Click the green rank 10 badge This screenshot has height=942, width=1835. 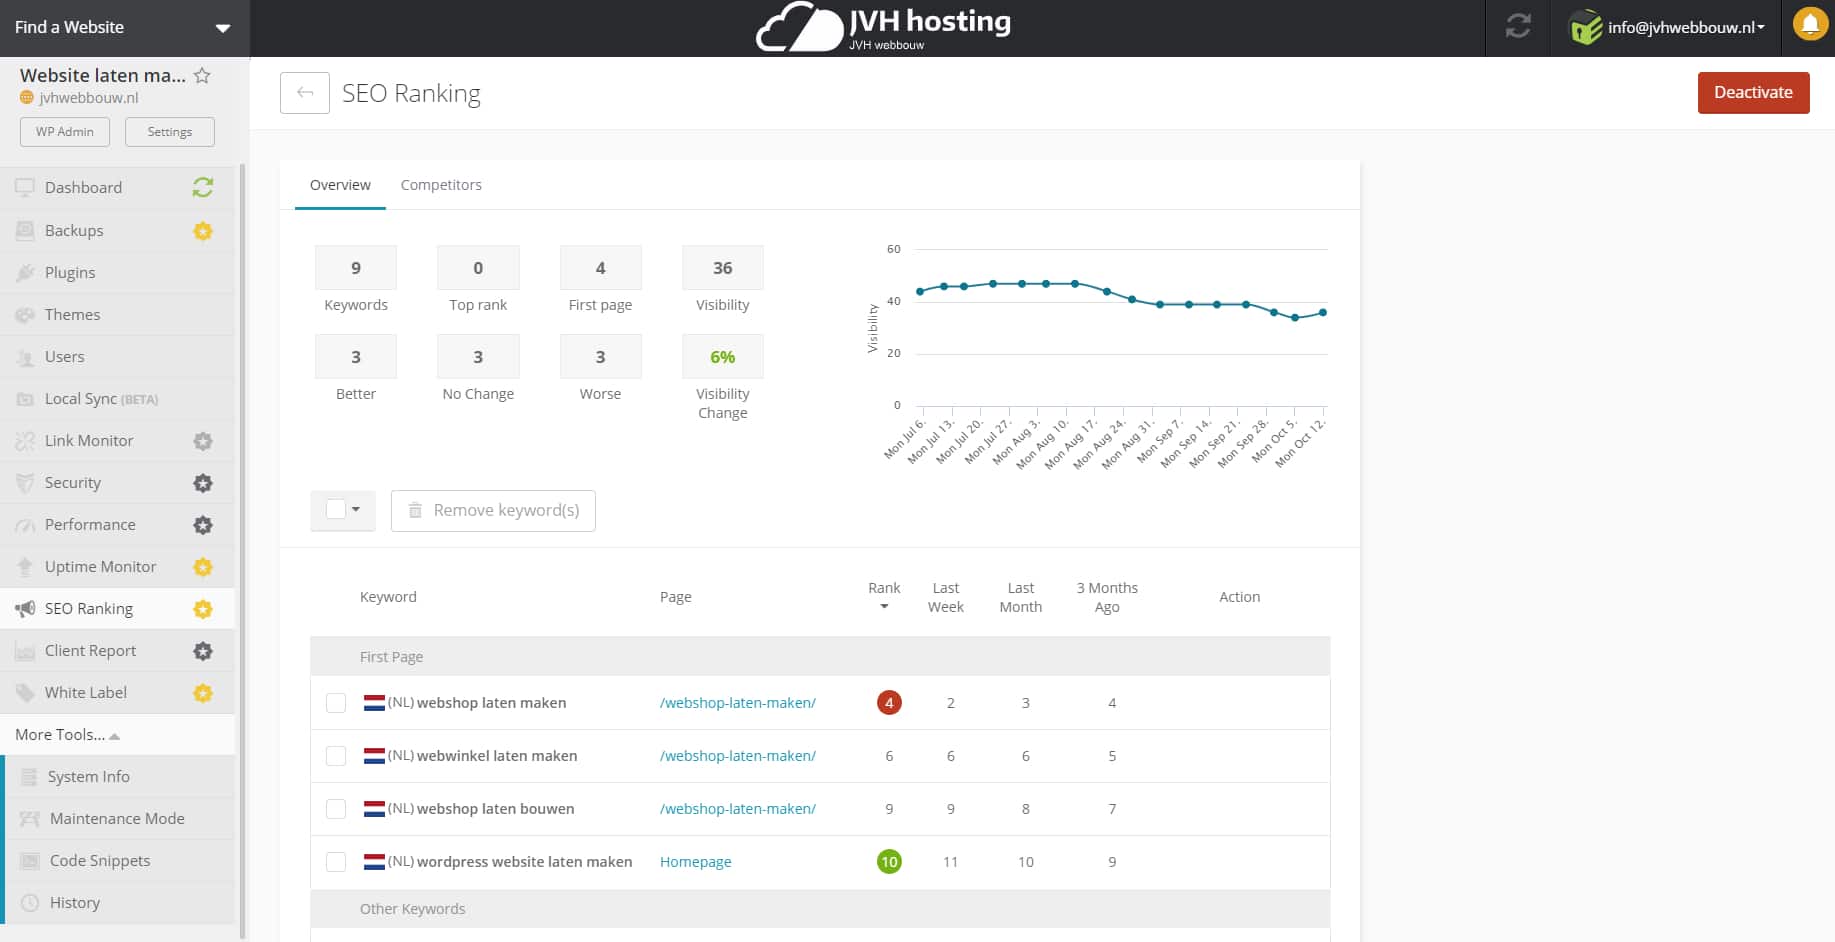889,862
